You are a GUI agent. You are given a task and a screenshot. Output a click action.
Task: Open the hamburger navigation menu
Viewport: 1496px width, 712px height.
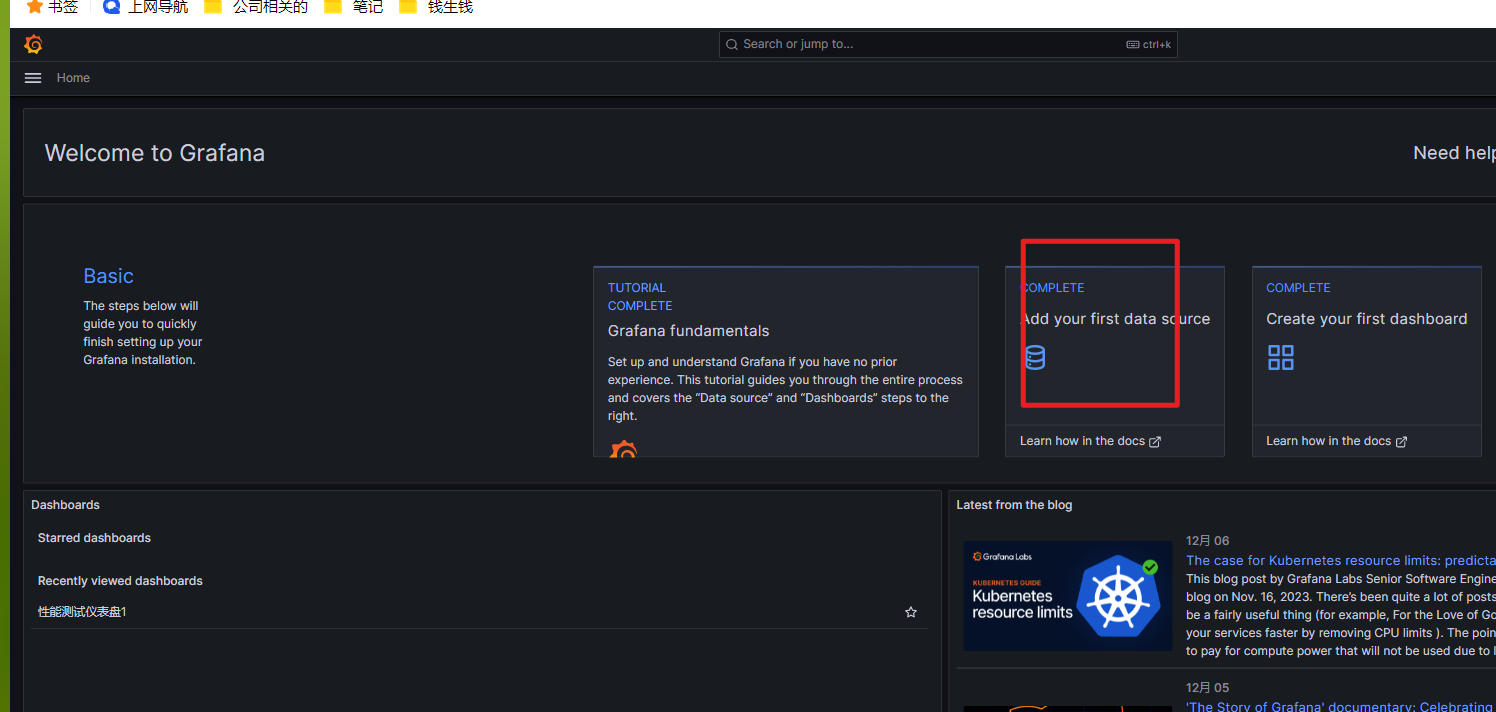33,78
